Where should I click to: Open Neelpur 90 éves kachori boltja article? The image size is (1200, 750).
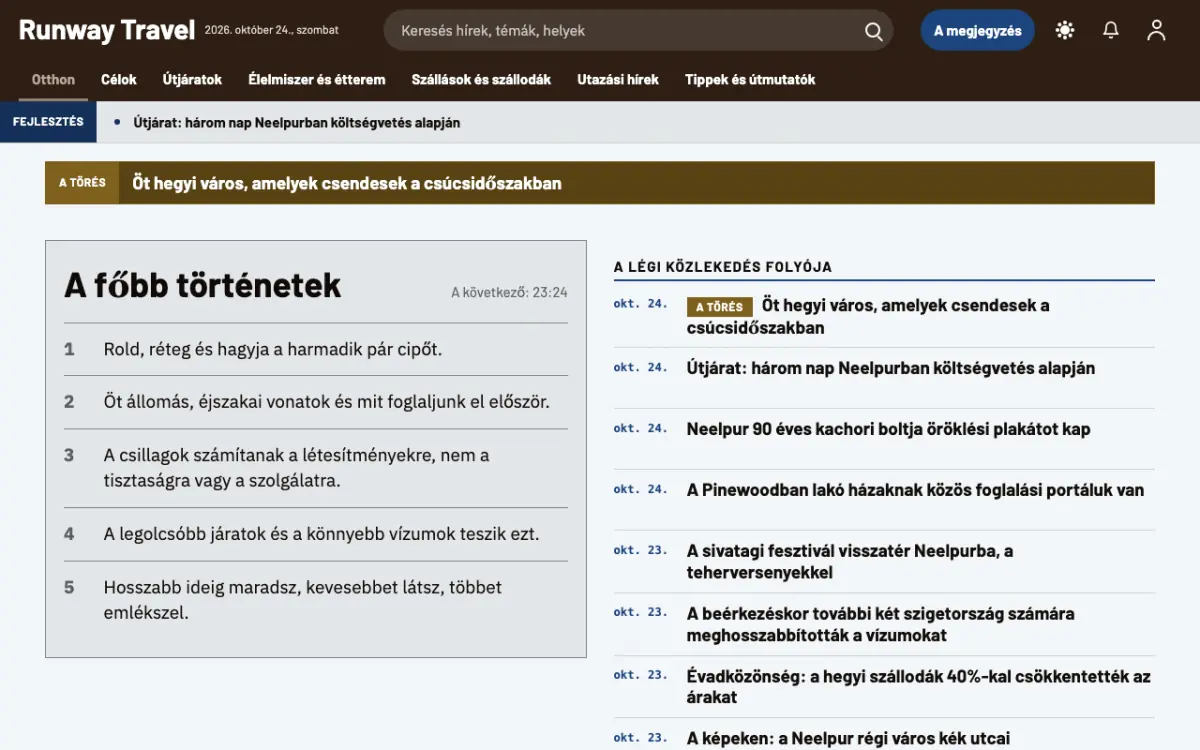888,429
